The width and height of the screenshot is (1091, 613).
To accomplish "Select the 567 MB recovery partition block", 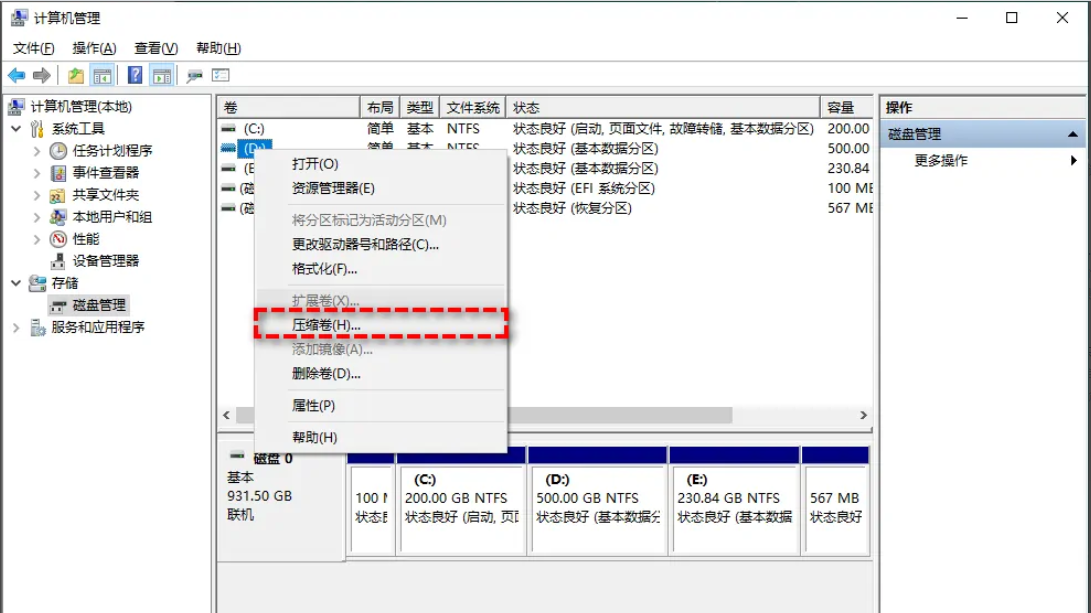I will click(x=836, y=509).
